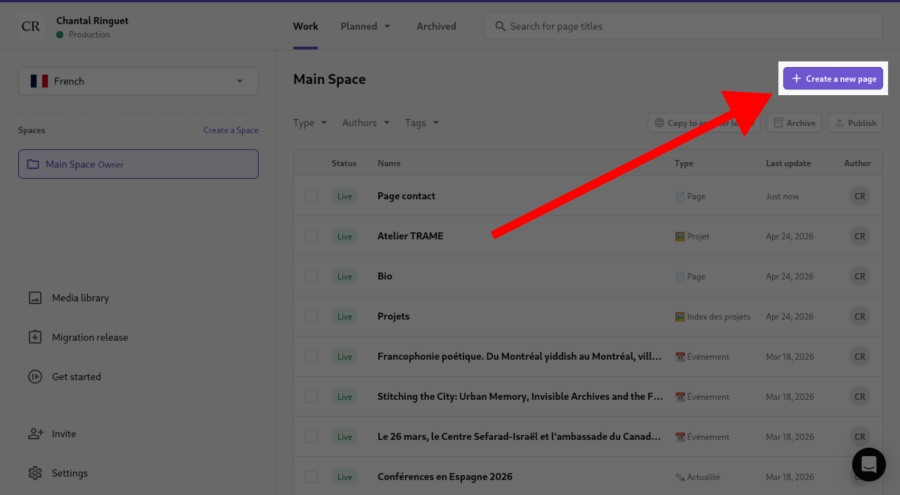Viewport: 900px width, 495px height.
Task: Click the Archive button
Action: [x=794, y=123]
